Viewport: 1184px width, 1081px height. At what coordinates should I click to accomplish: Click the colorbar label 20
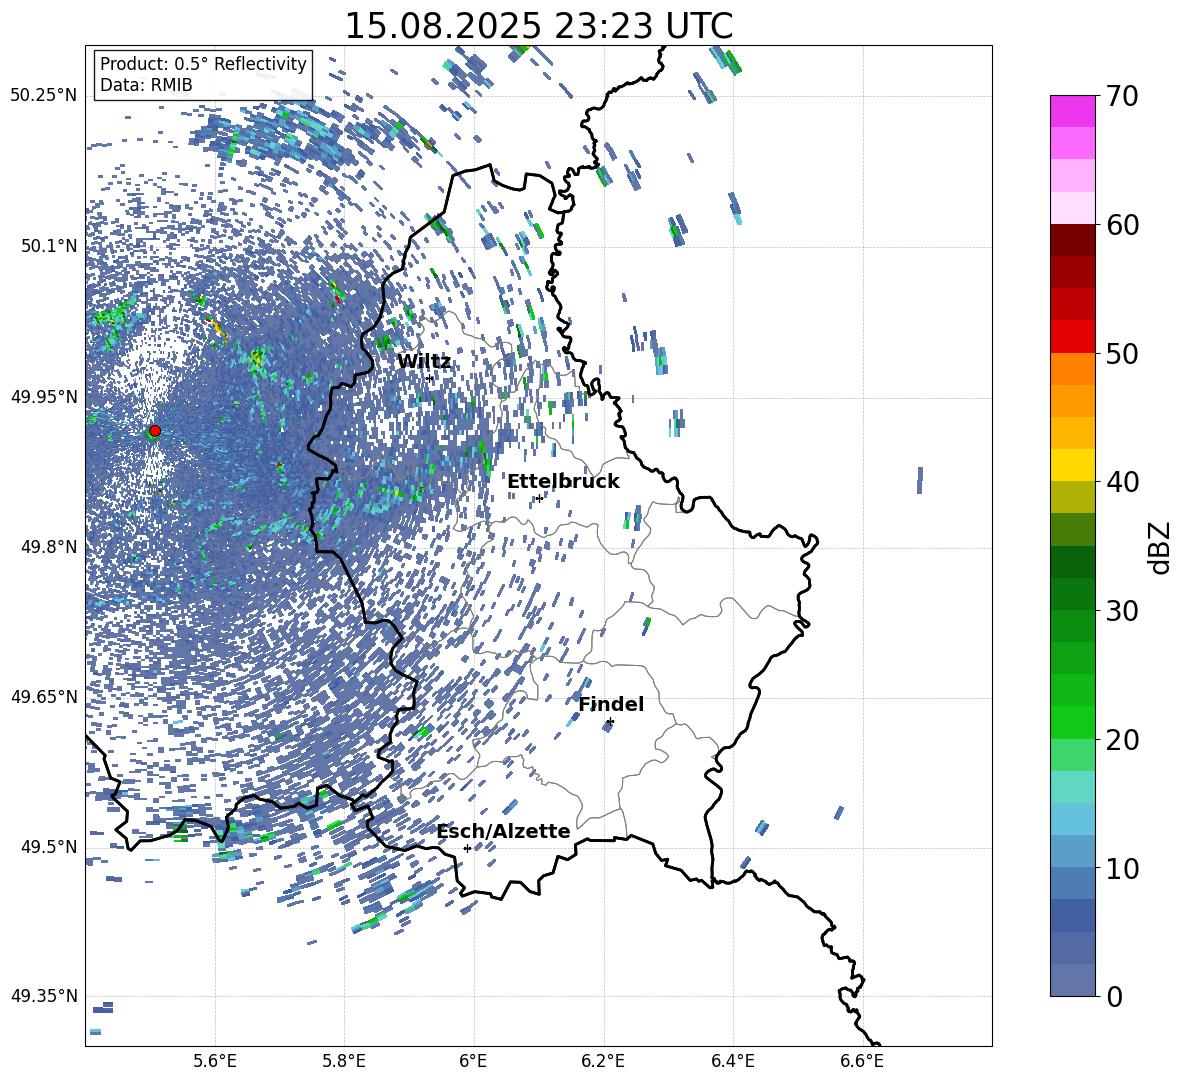[x=1122, y=740]
